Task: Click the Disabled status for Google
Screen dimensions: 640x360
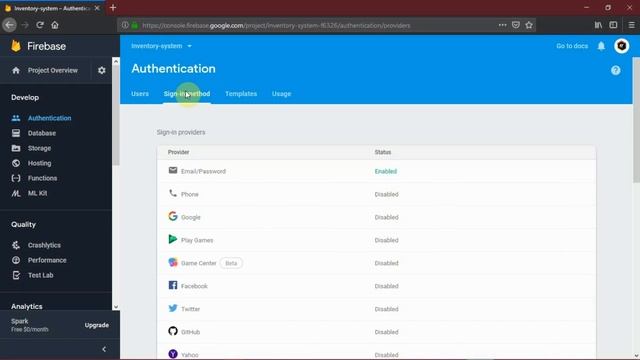Action: click(387, 217)
